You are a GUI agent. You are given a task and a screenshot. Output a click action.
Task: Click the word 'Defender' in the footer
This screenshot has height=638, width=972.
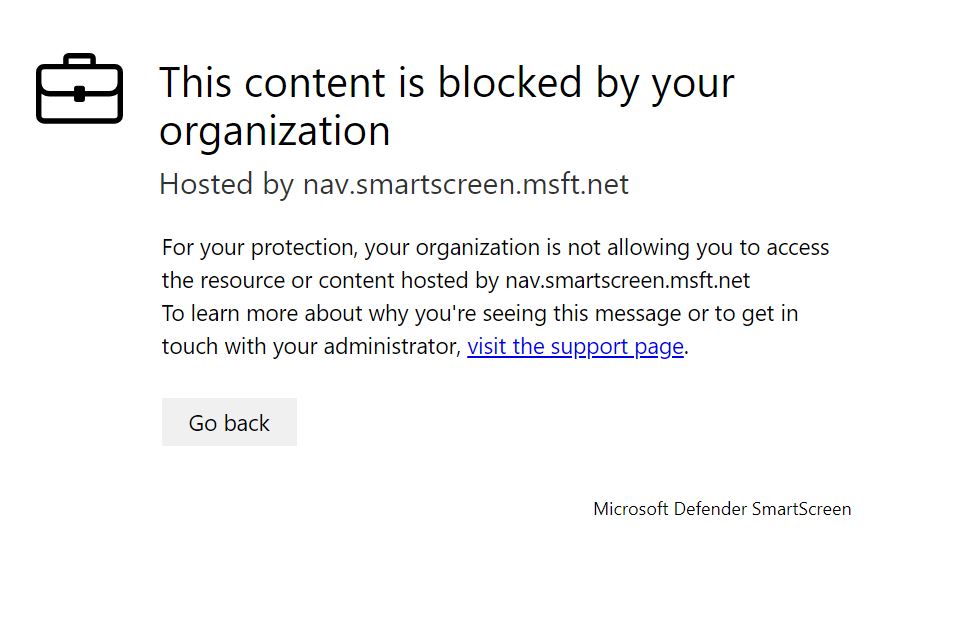709,509
